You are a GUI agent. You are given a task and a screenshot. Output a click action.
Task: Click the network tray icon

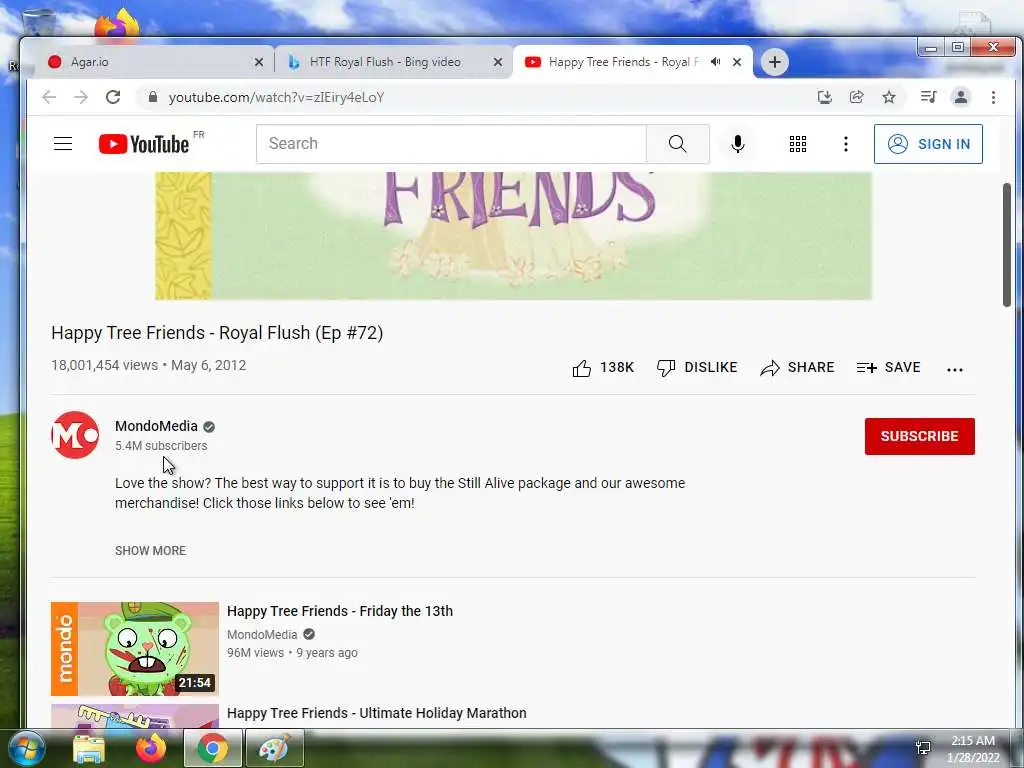click(923, 748)
